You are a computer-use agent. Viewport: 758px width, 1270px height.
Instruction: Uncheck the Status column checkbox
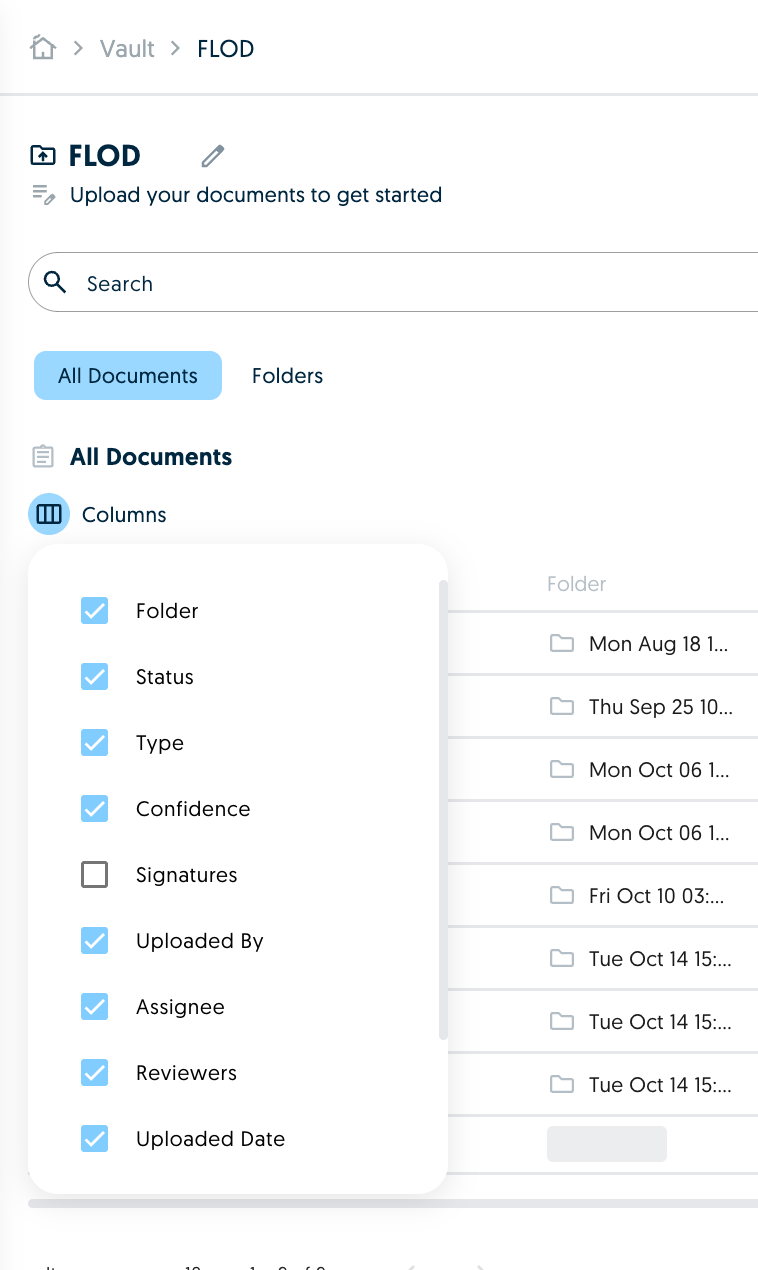tap(94, 677)
